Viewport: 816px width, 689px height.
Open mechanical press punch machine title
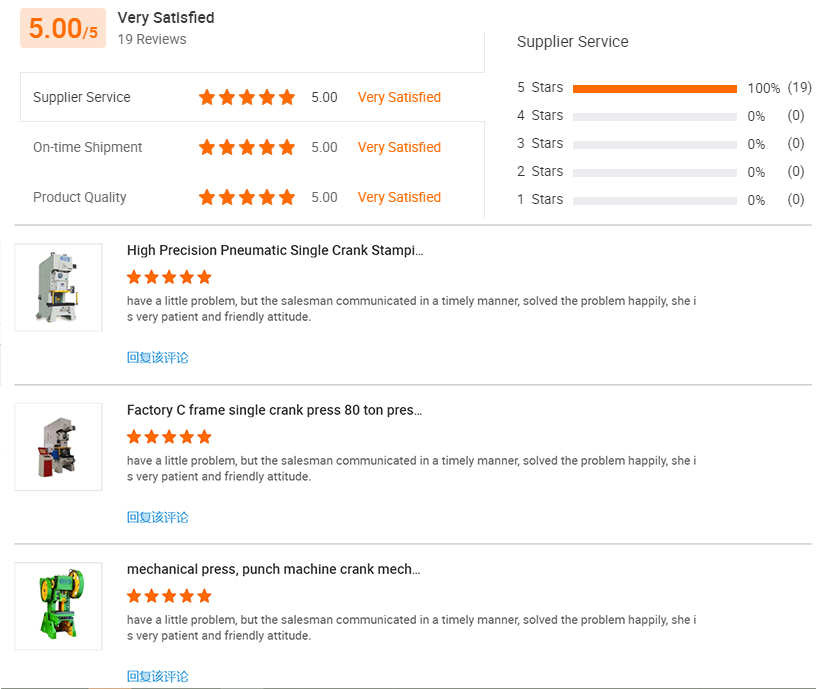tap(273, 569)
